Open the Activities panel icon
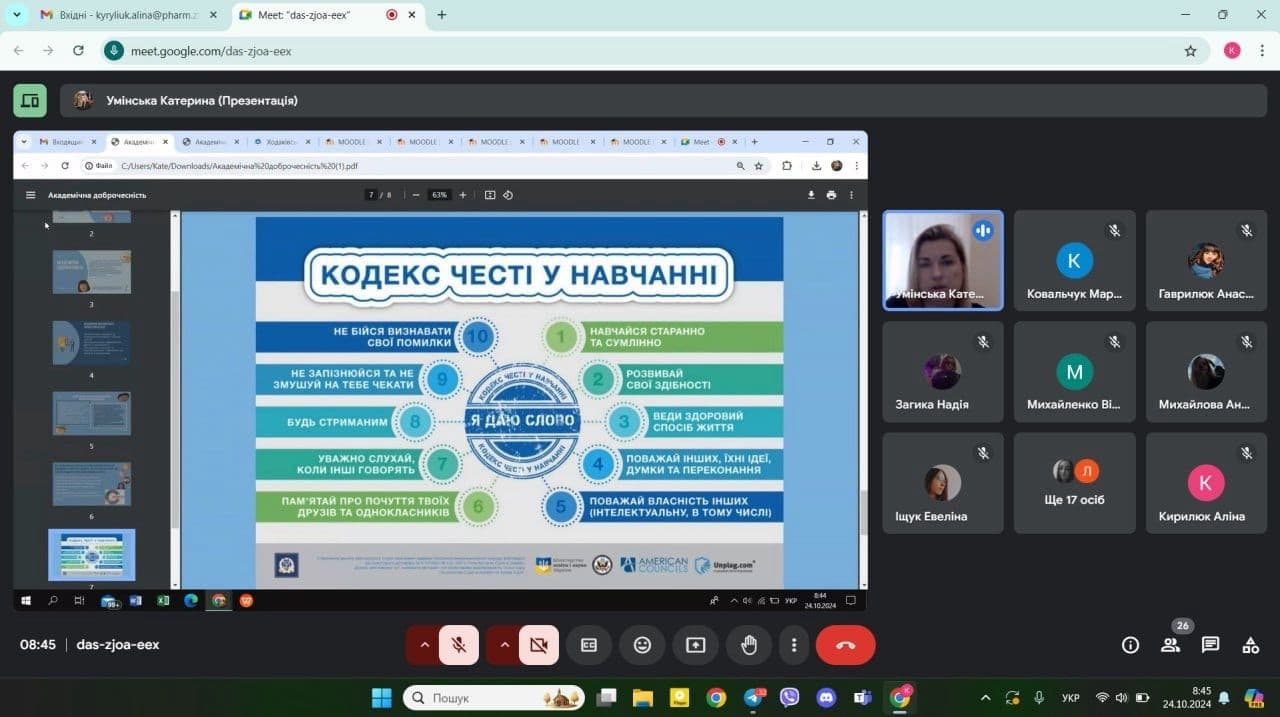Screen dimensions: 1280x717 pyautogui.click(x=1250, y=645)
